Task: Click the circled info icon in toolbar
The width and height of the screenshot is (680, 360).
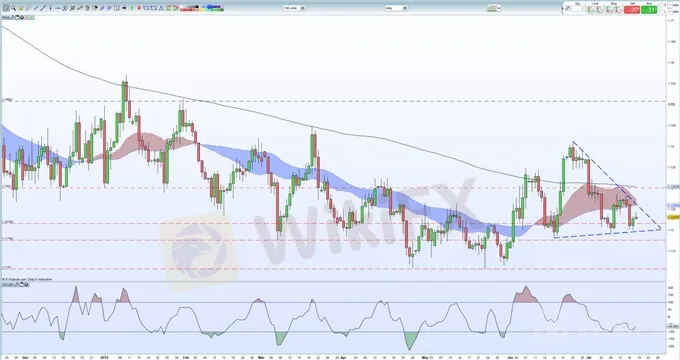Action: pyautogui.click(x=117, y=8)
